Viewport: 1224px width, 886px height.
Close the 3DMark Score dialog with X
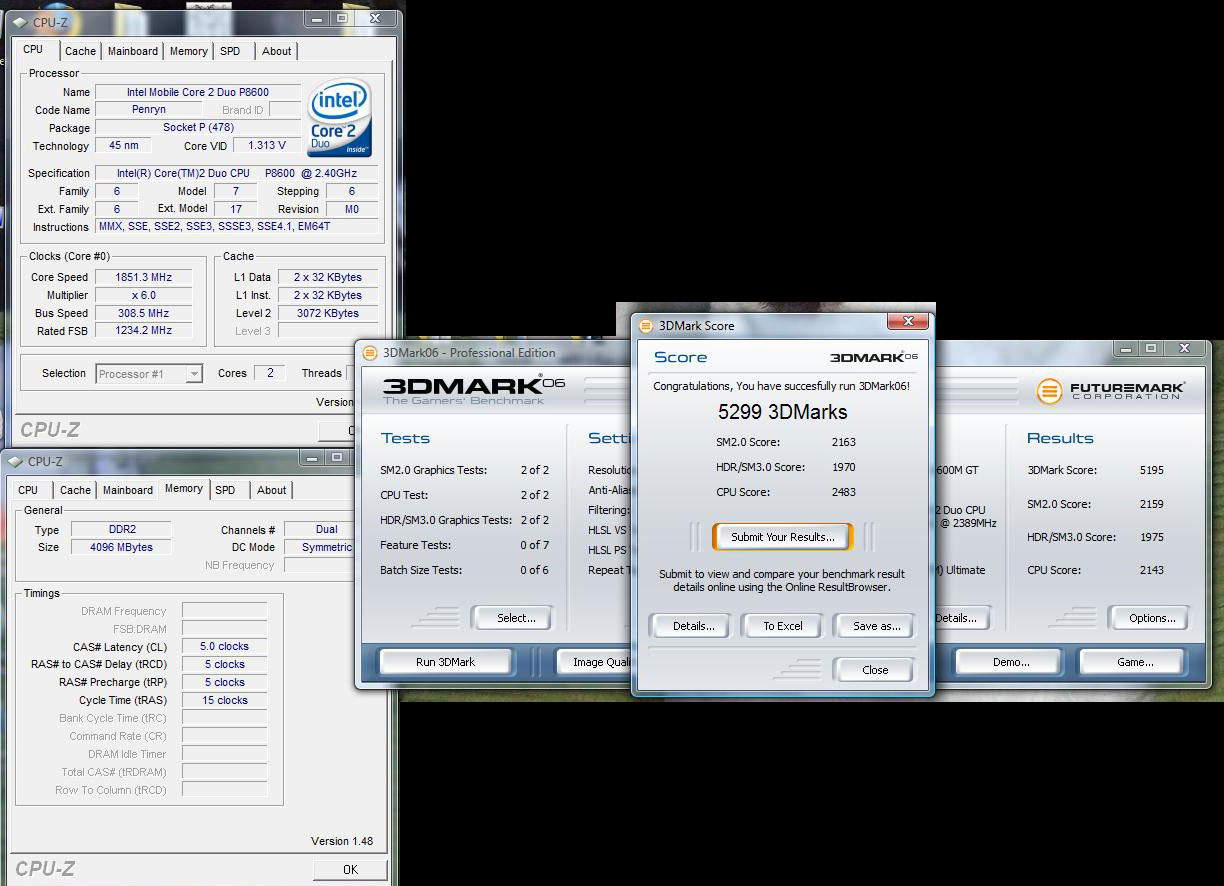pyautogui.click(x=908, y=322)
